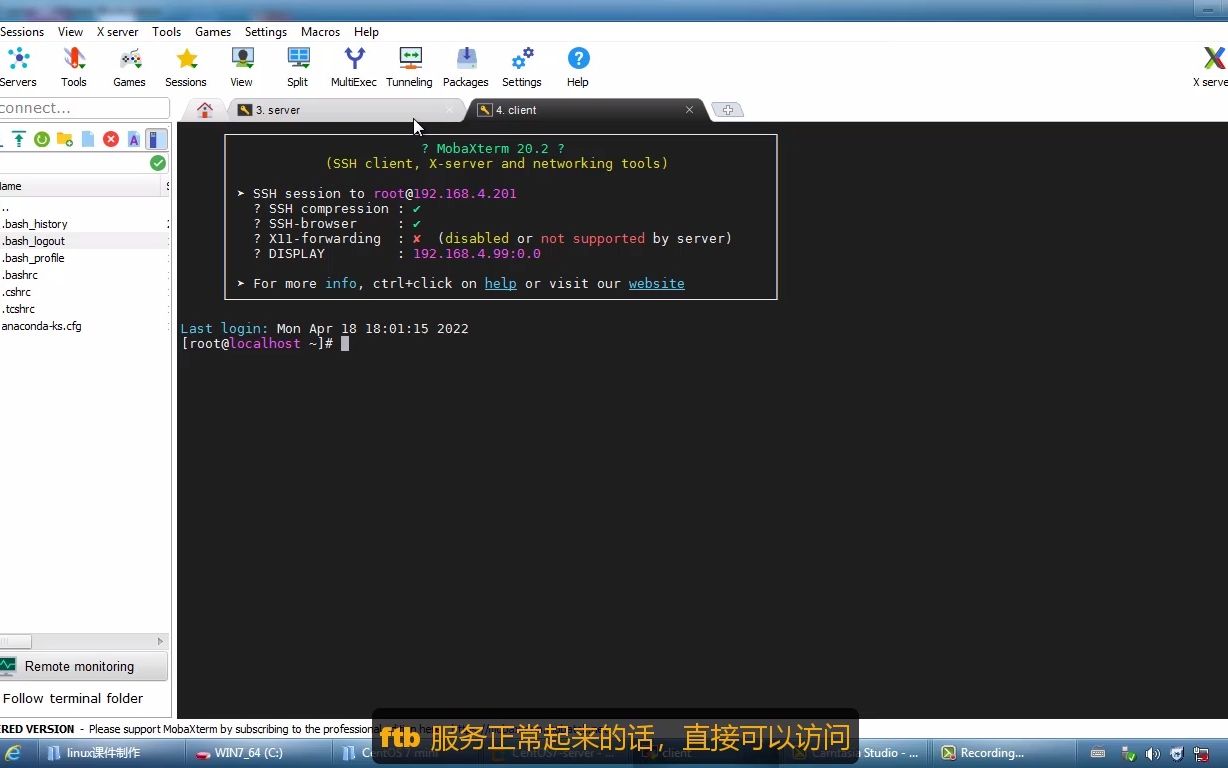Expand the sidebar with the right arrow
The width and height of the screenshot is (1228, 768).
pyautogui.click(x=160, y=641)
